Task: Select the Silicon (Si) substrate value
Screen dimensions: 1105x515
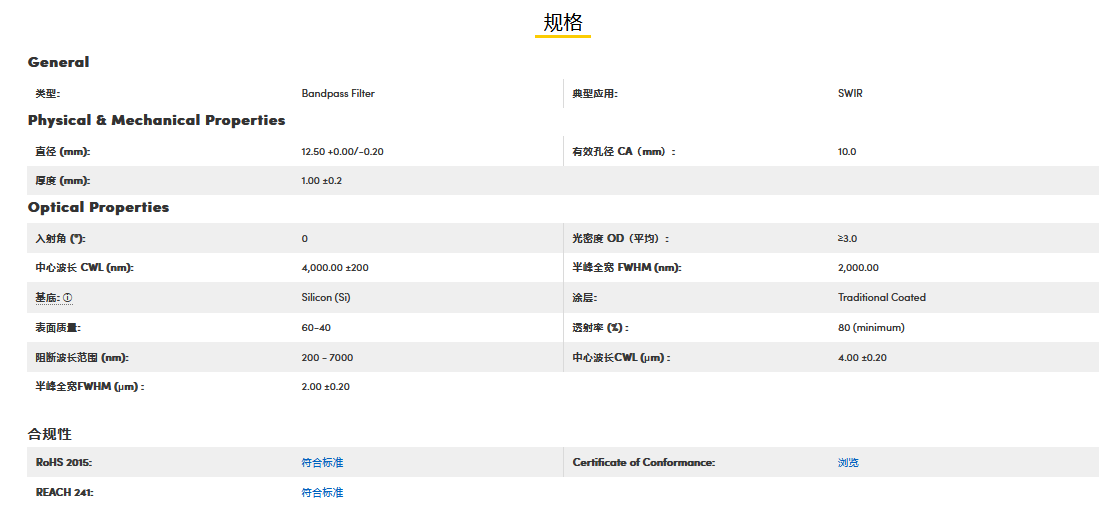Action: point(326,297)
